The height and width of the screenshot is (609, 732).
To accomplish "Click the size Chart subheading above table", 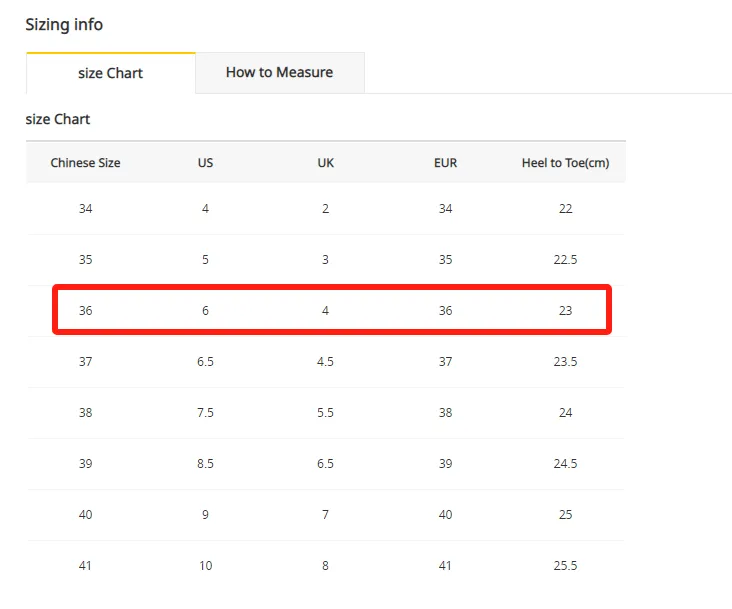I will coord(58,119).
